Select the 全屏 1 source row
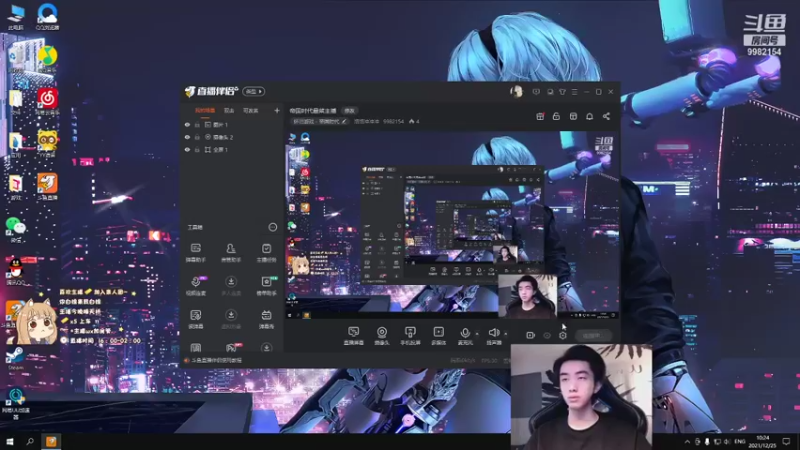This screenshot has width=800, height=450. point(232,149)
